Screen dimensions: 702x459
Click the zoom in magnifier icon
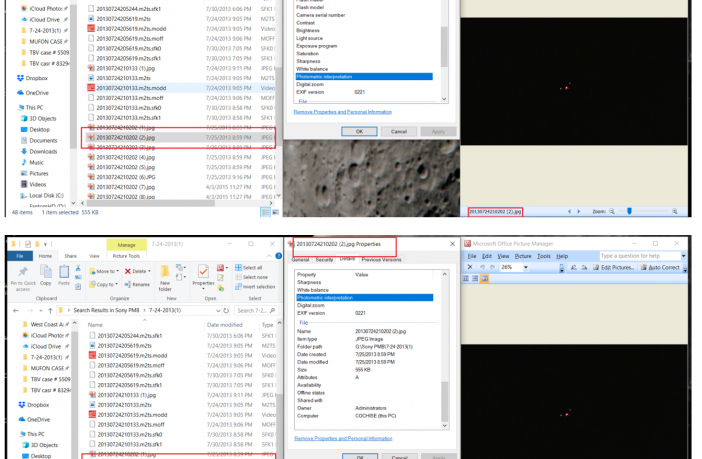pos(675,211)
